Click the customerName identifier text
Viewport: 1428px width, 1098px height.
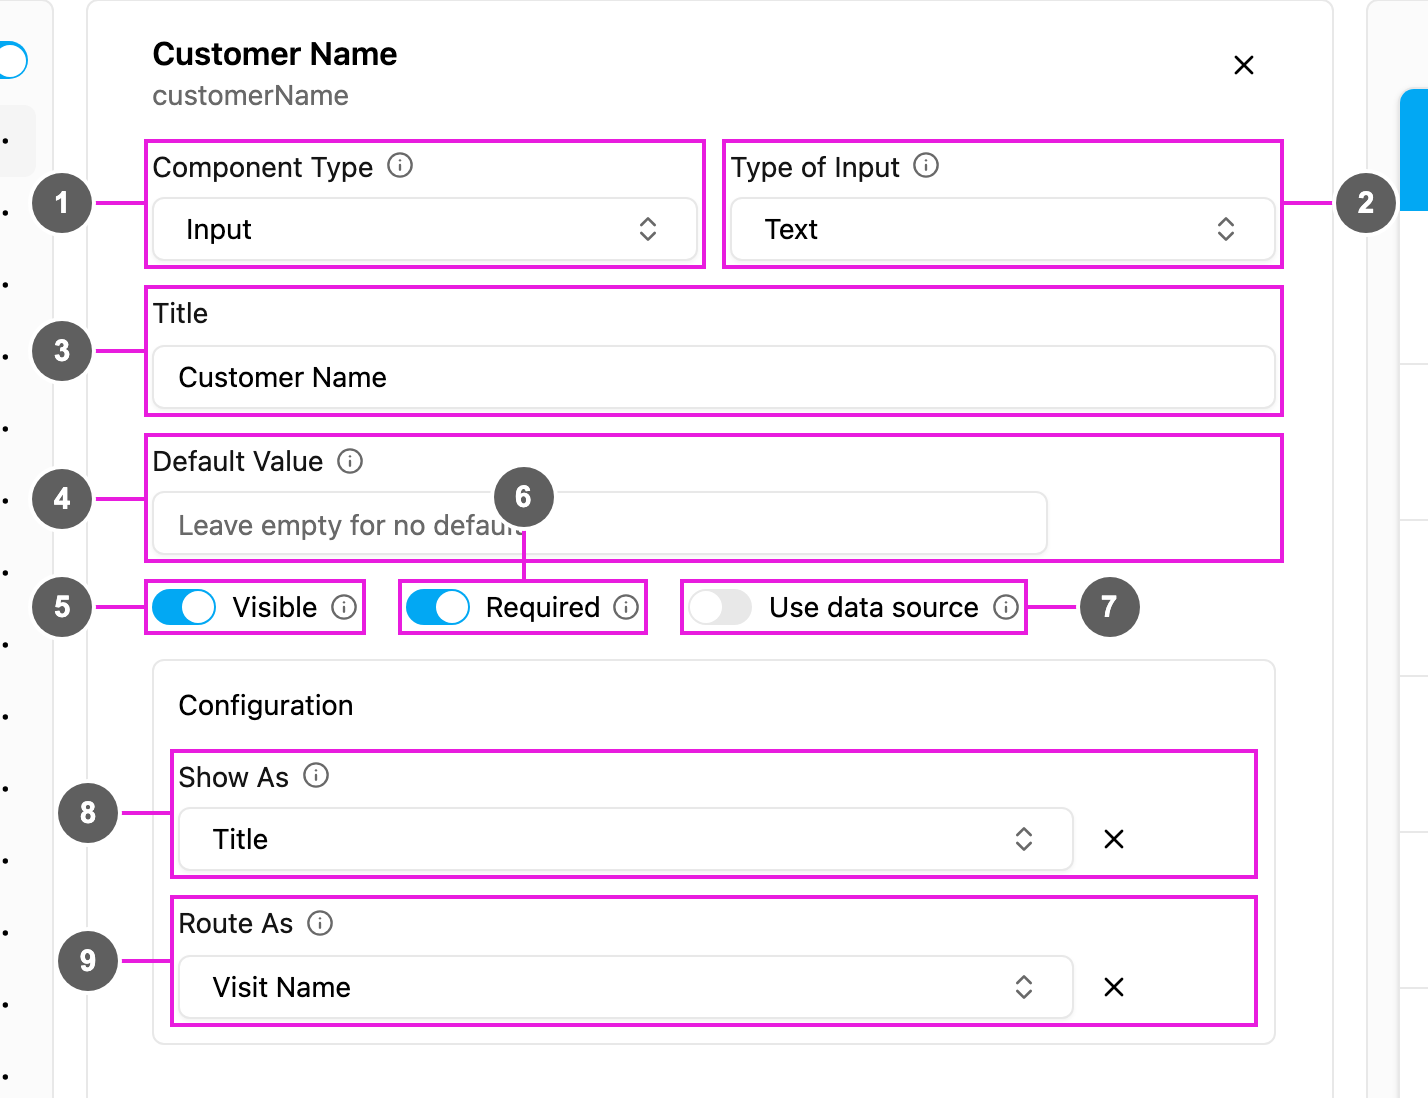[251, 96]
